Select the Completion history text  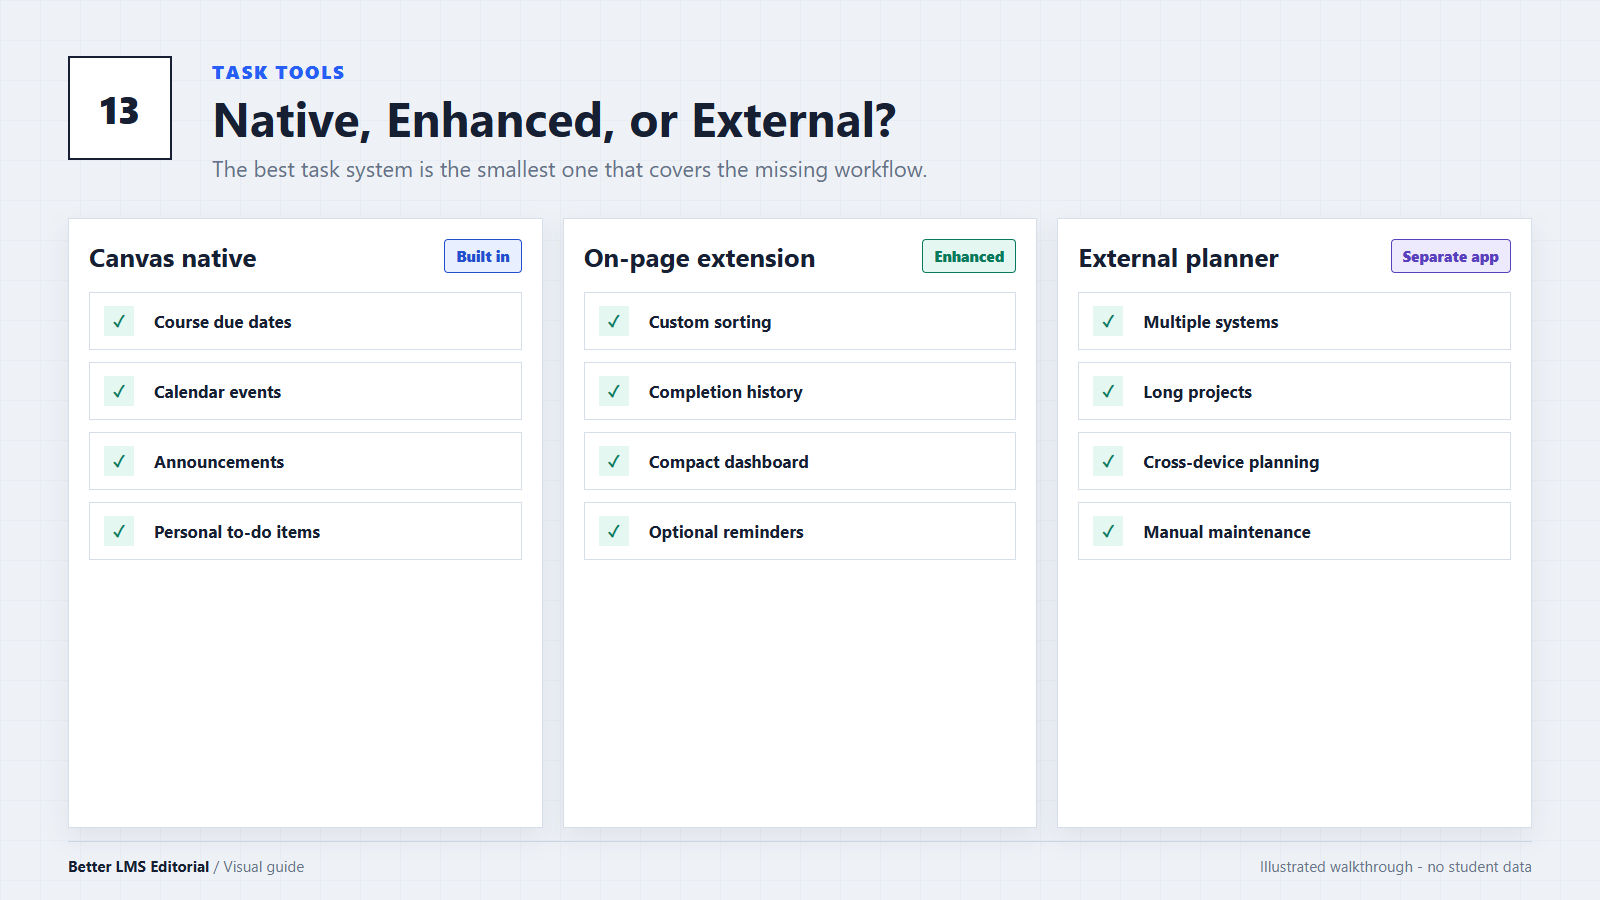coord(725,392)
